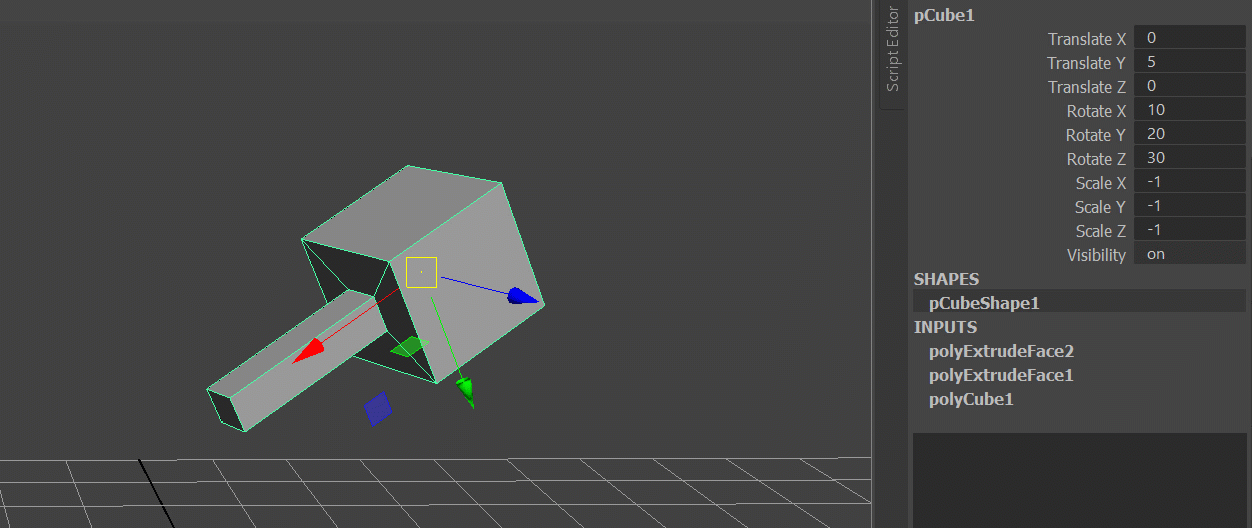The height and width of the screenshot is (528, 1252).
Task: Toggle the Visibility value field
Action: 1189,254
